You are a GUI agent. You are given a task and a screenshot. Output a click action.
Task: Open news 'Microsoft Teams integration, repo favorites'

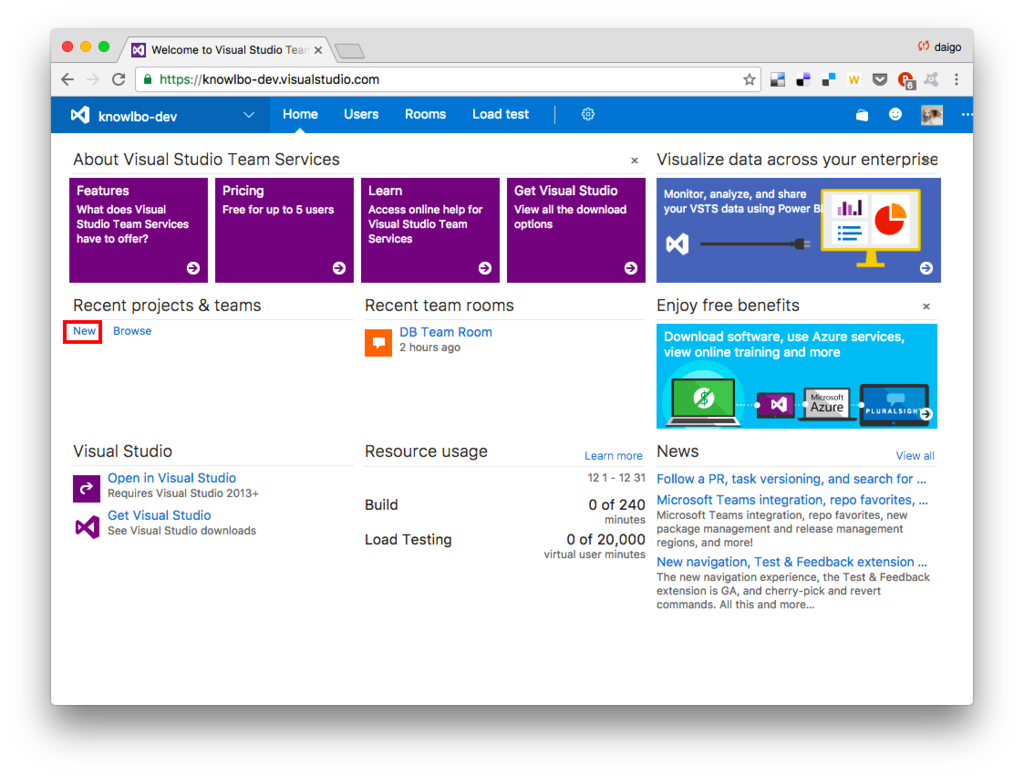[792, 500]
